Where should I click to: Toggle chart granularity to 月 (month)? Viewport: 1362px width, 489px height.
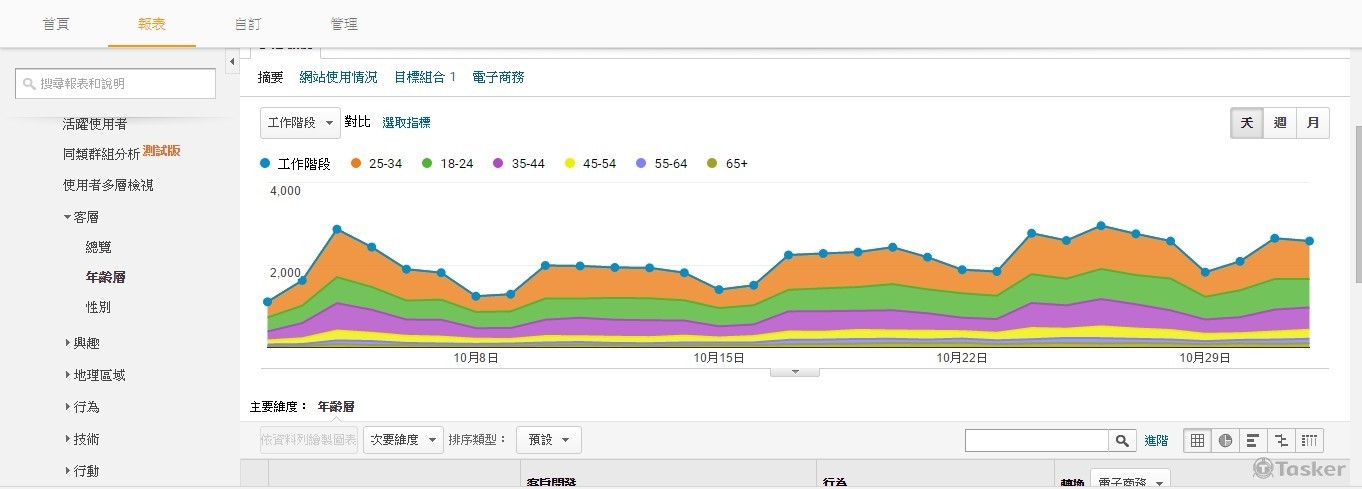click(x=1312, y=123)
